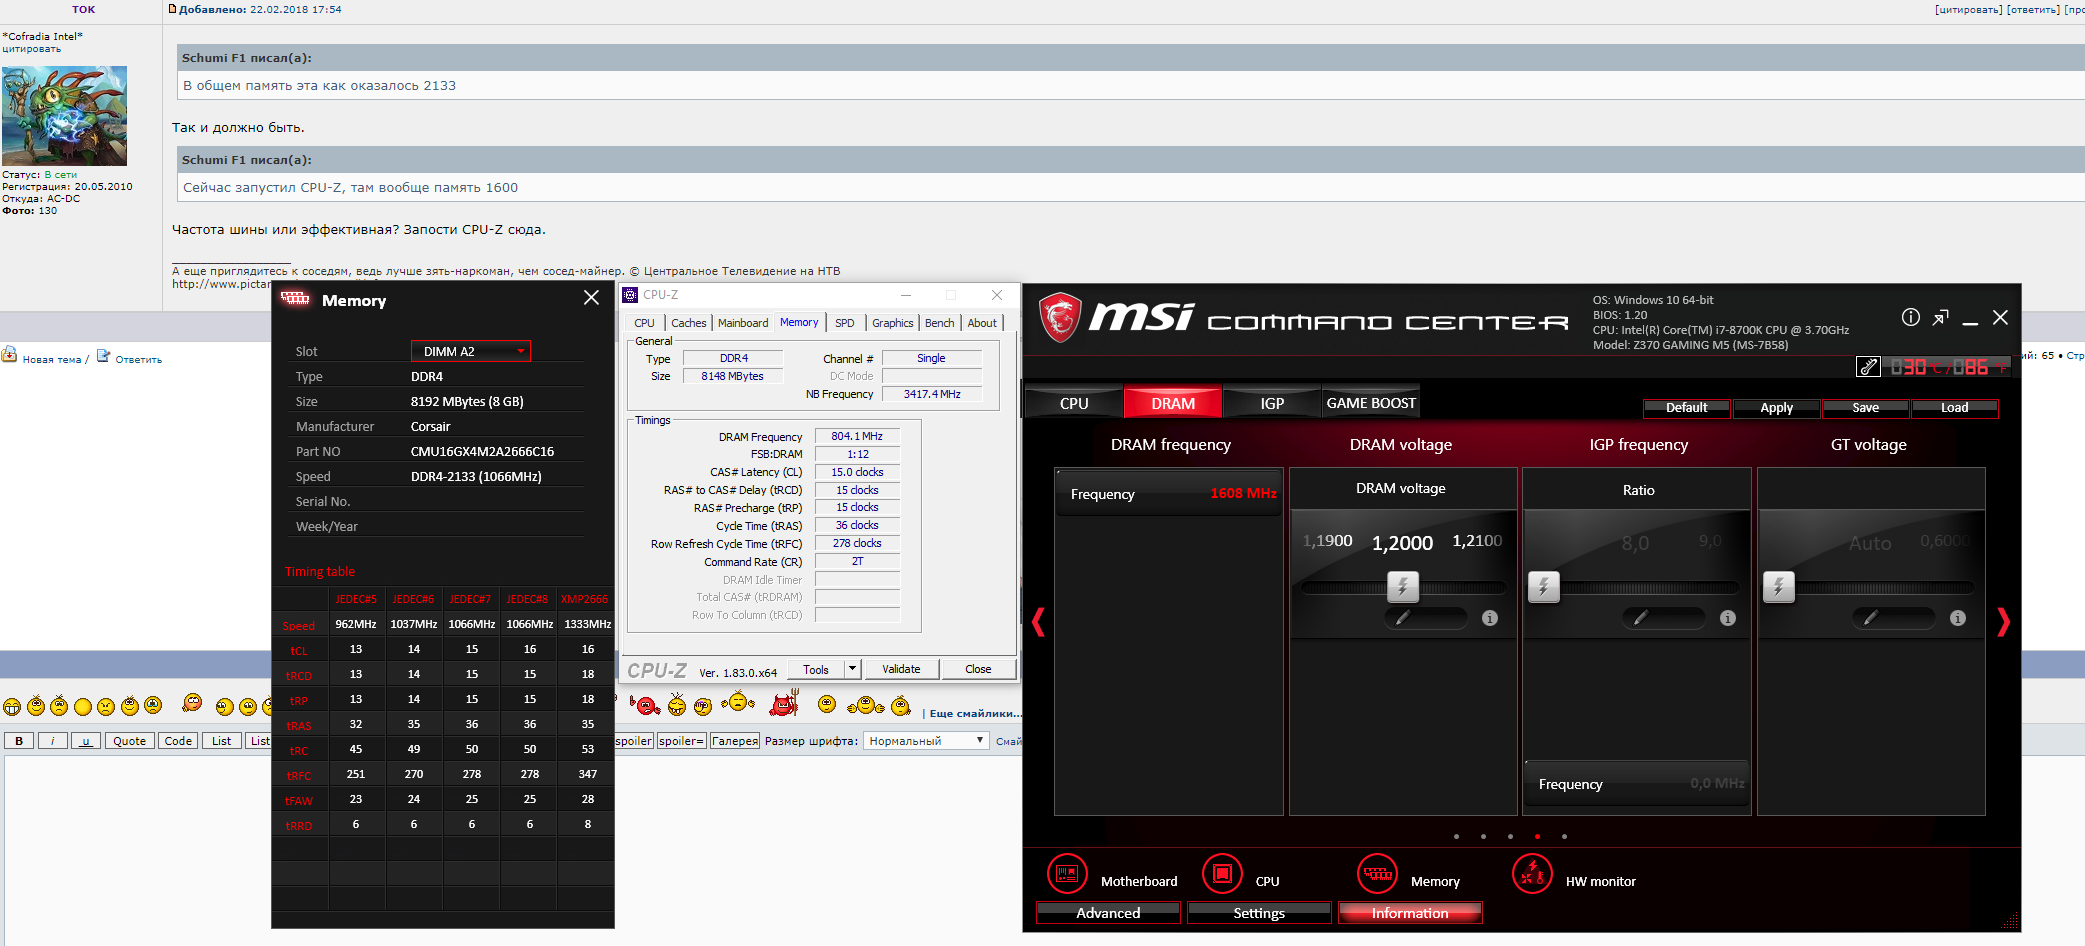This screenshot has height=946, width=2085.
Task: Open the Slot dropdown showing DIMM A2
Action: click(471, 351)
